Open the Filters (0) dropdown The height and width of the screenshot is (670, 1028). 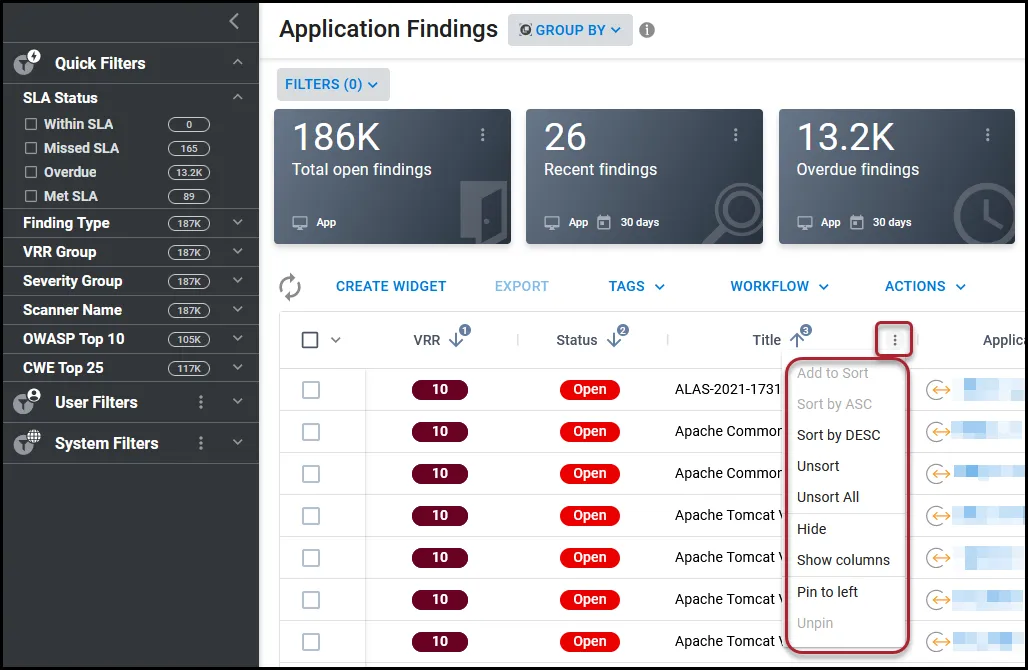[x=332, y=85]
